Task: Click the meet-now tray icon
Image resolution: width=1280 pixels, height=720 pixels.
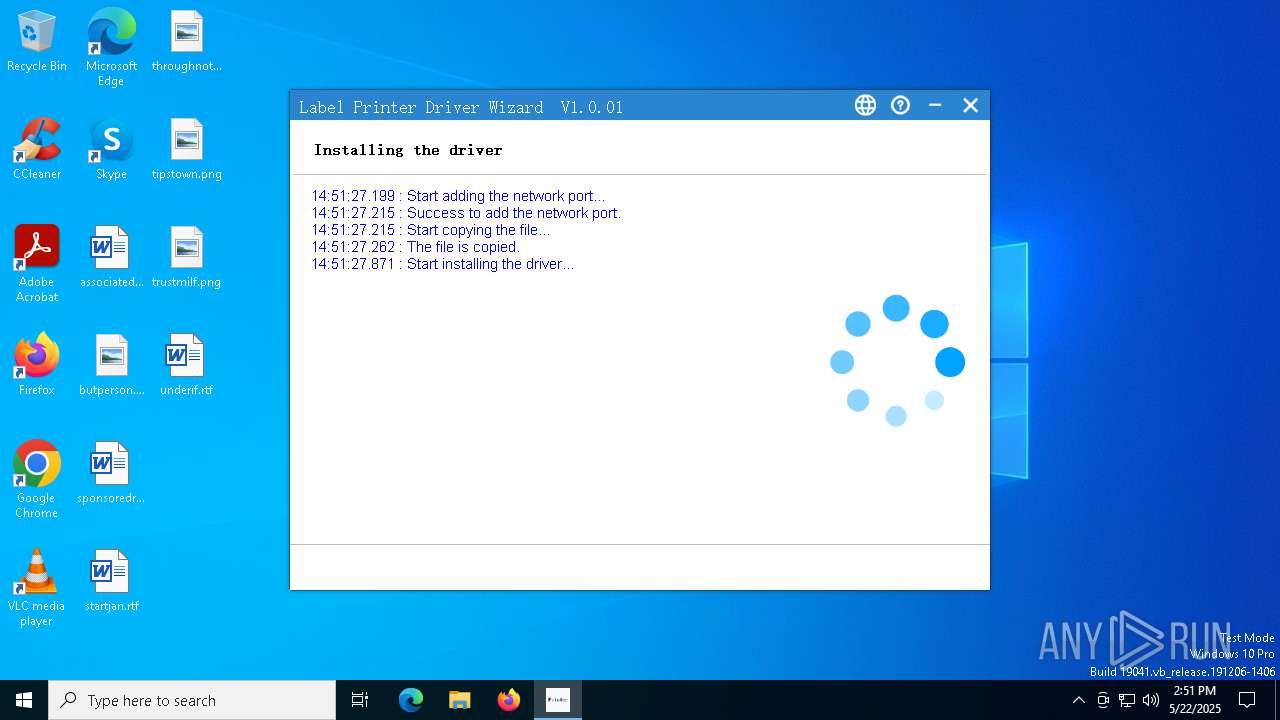Action: coord(1103,700)
